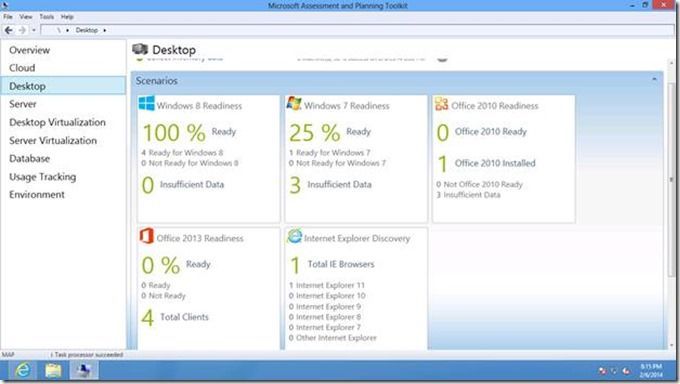Viewport: 680px width, 384px height.
Task: Click 'Office 2010 Ready' label
Action: point(490,131)
